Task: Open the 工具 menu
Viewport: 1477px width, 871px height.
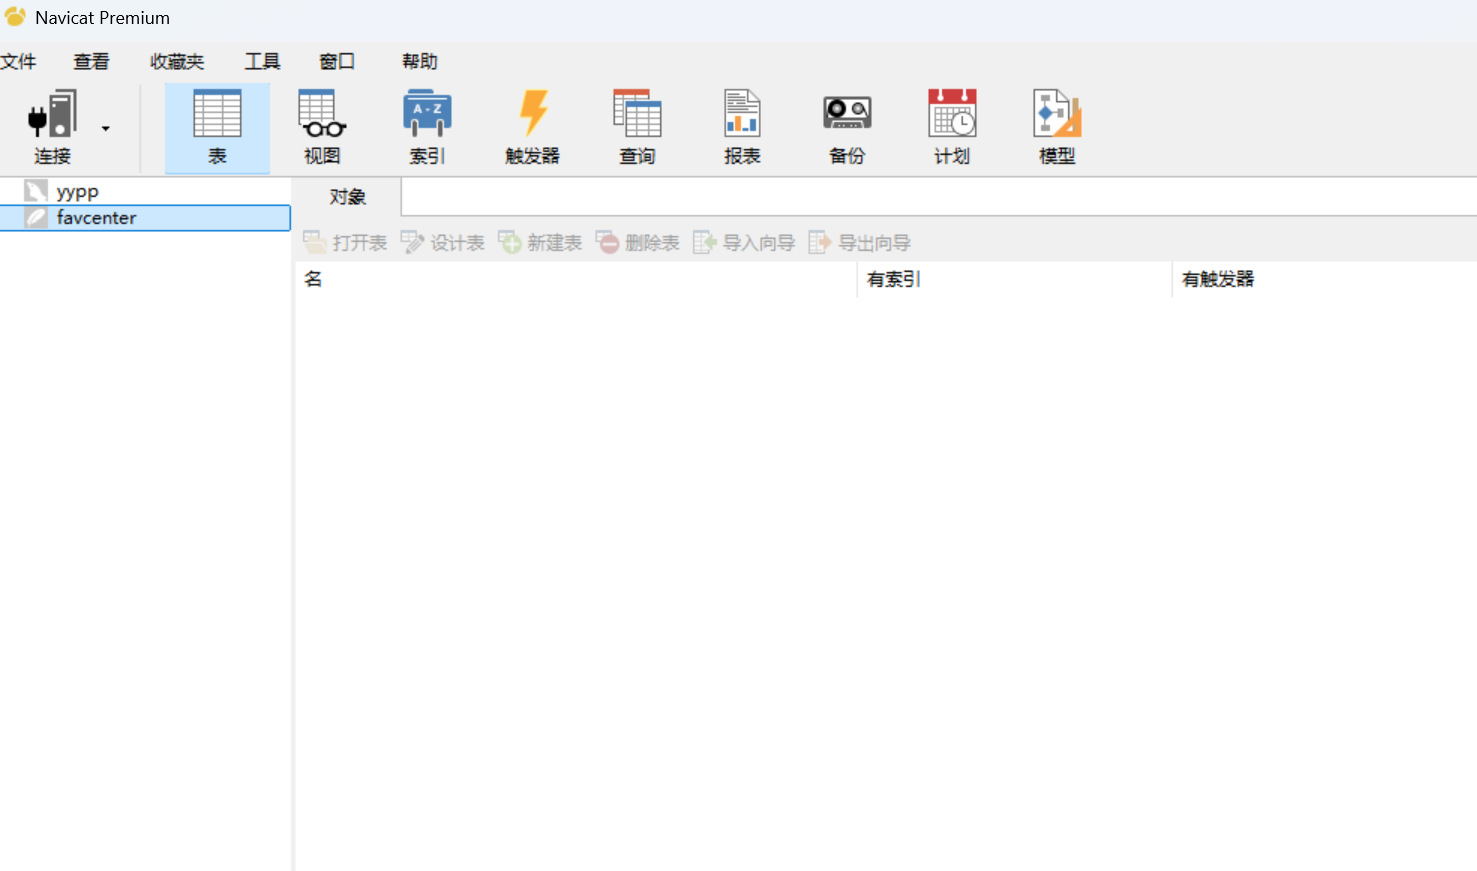Action: click(x=262, y=62)
